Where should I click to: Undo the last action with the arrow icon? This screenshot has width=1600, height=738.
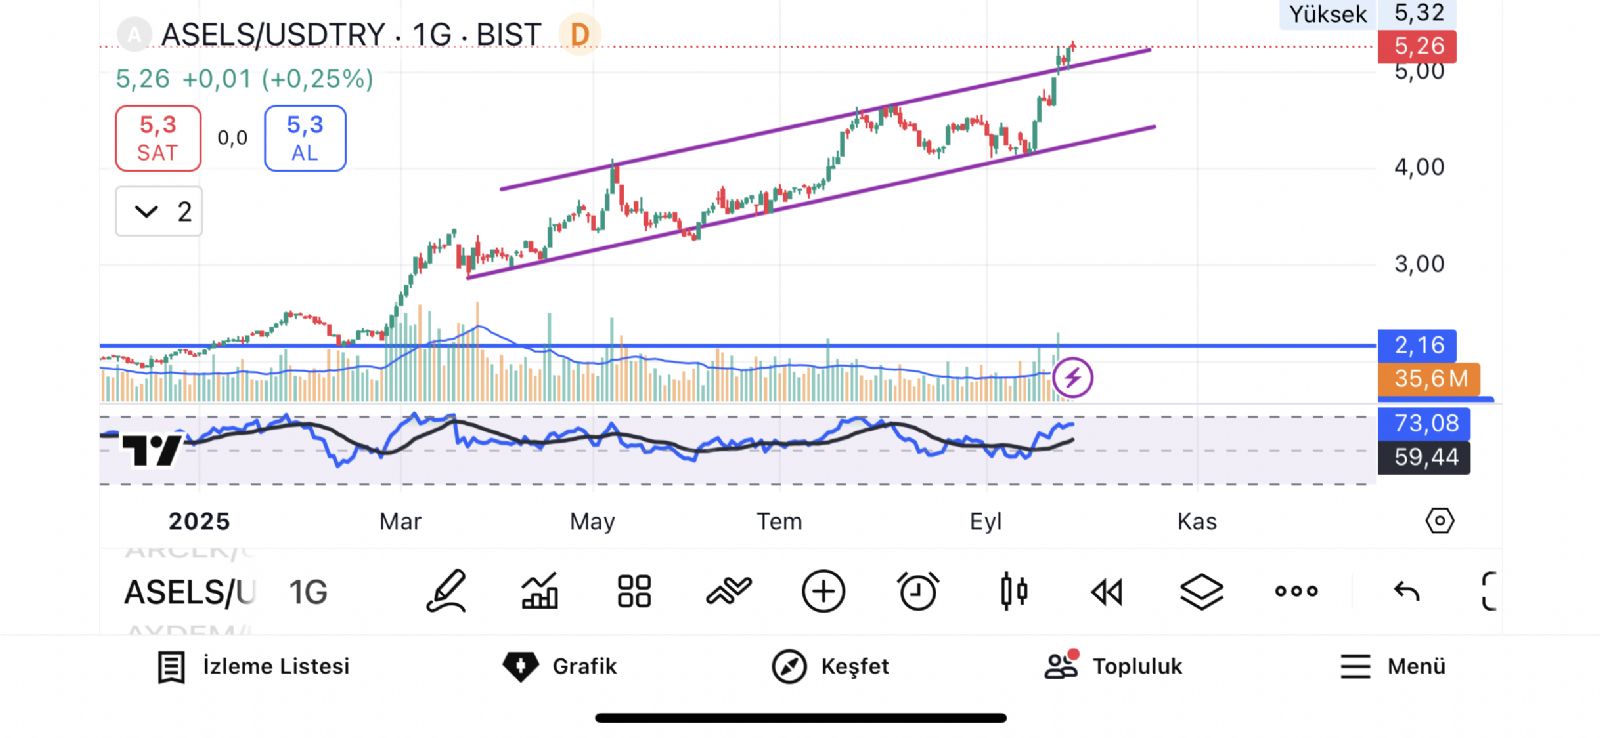coord(1407,591)
